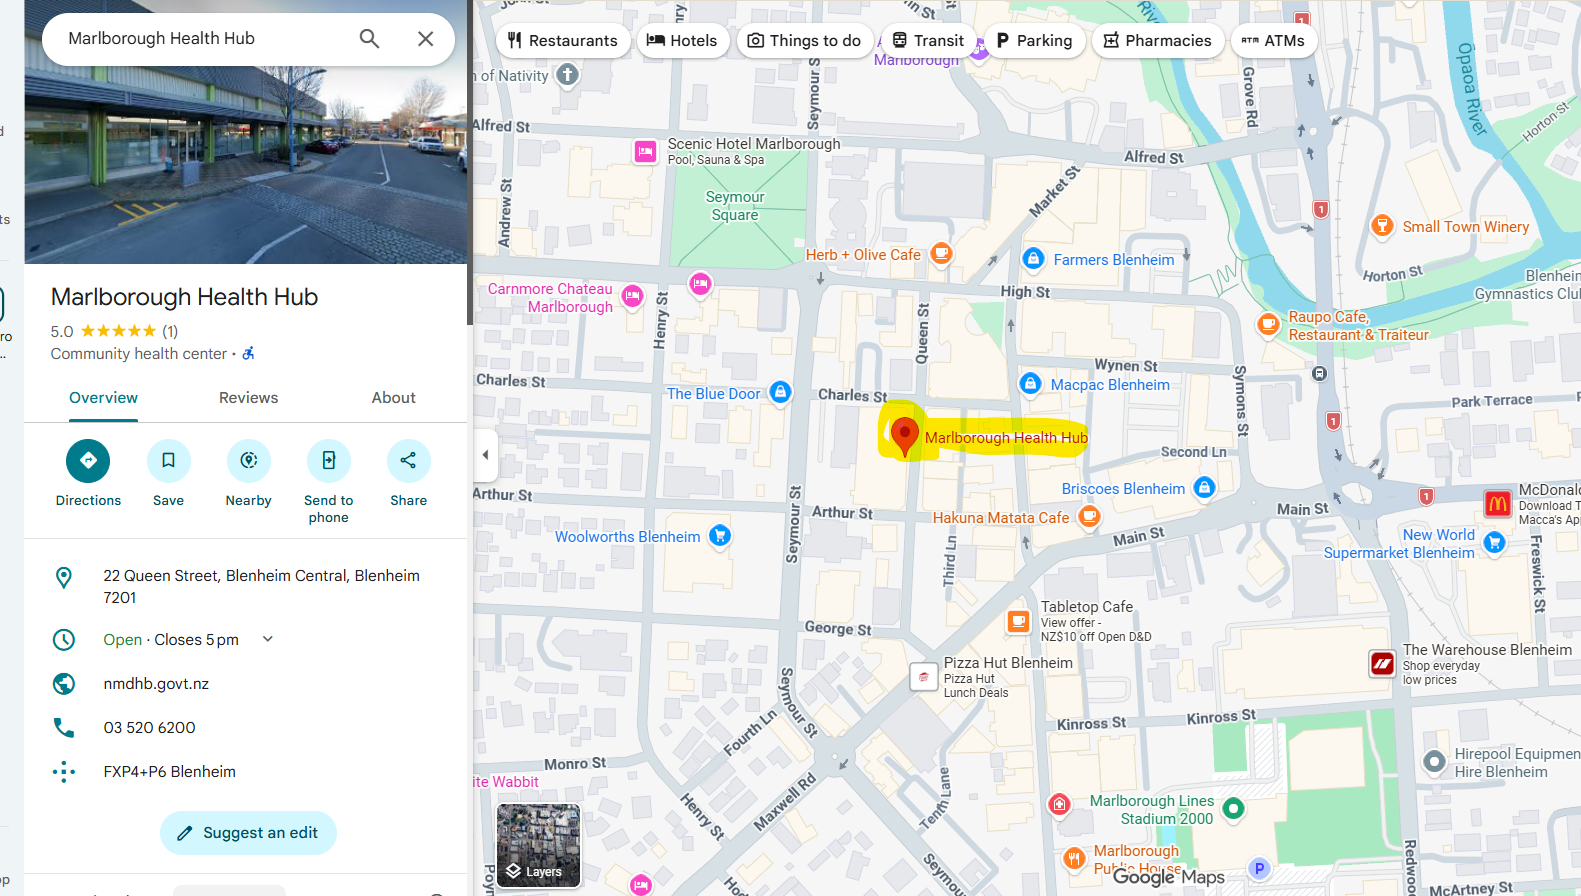Select Pizza Hut Blenheim marker
The height and width of the screenshot is (896, 1581).
click(x=923, y=677)
